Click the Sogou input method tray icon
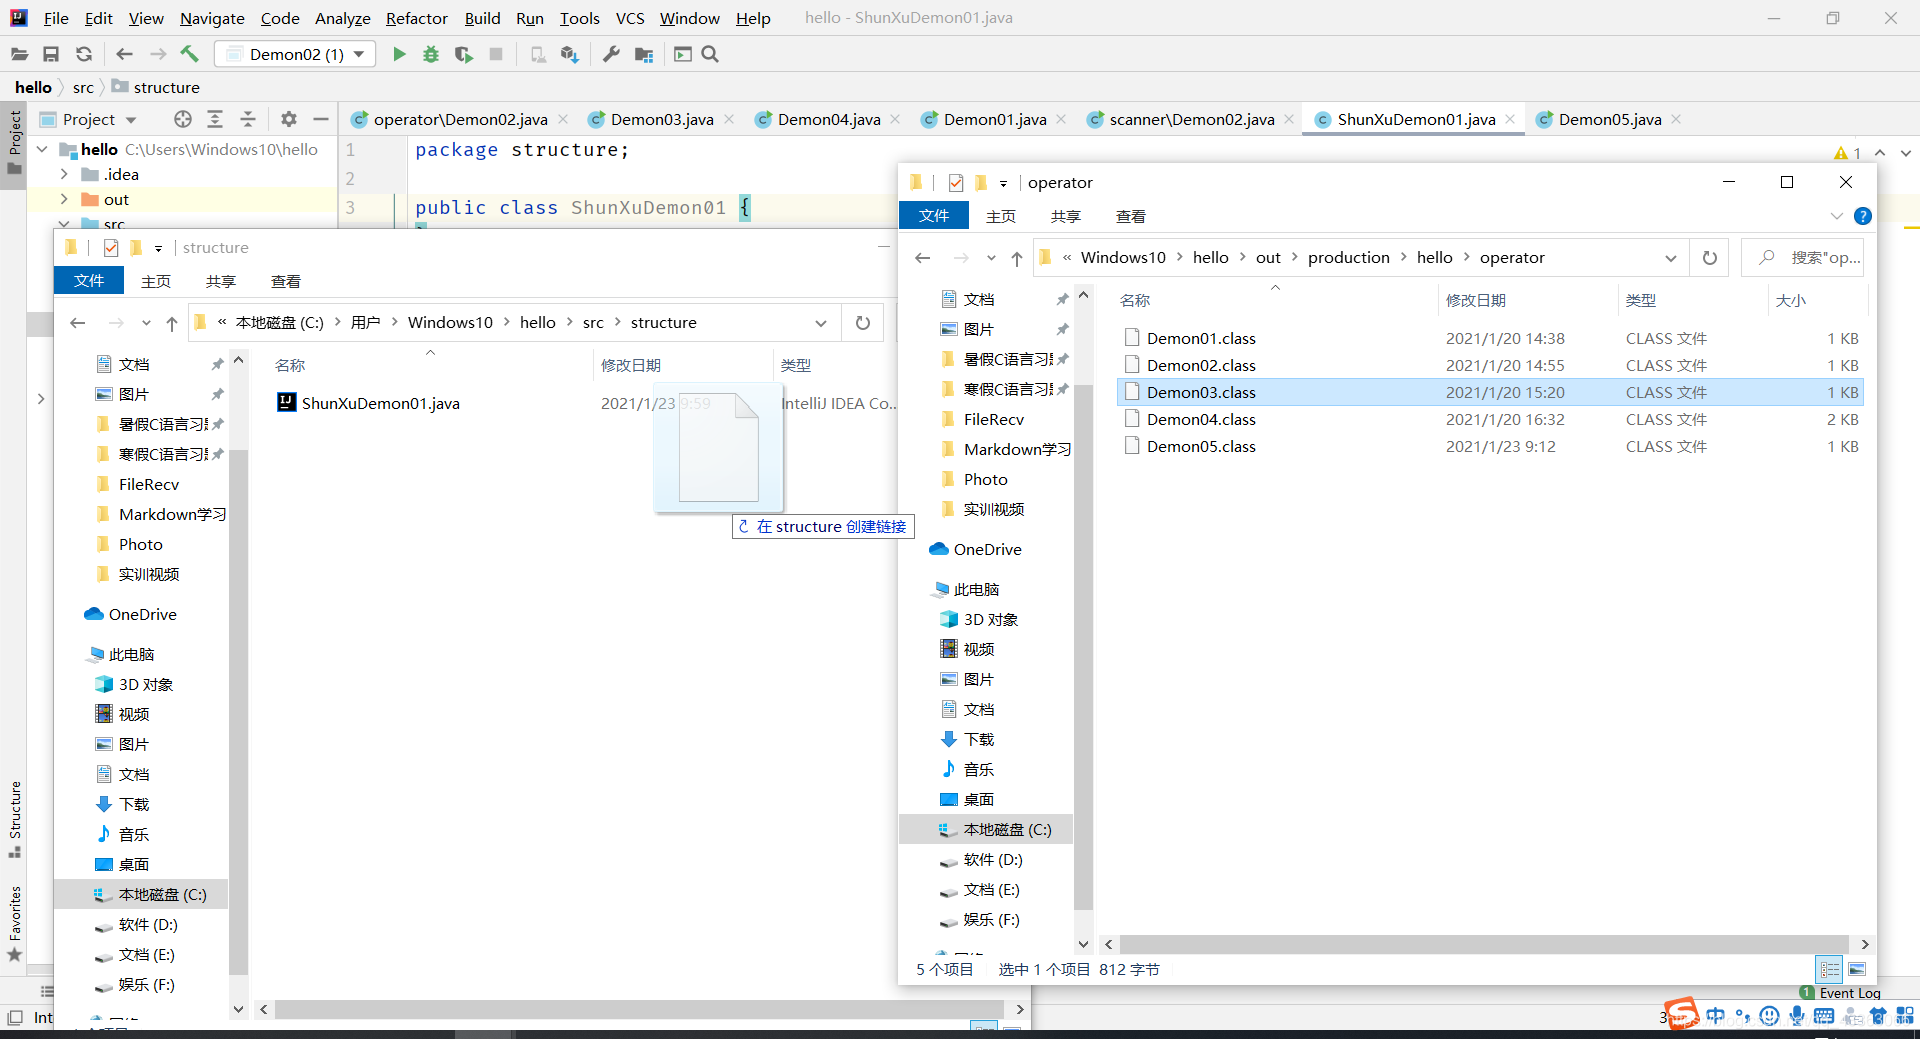Image resolution: width=1920 pixels, height=1039 pixels. click(1681, 1014)
